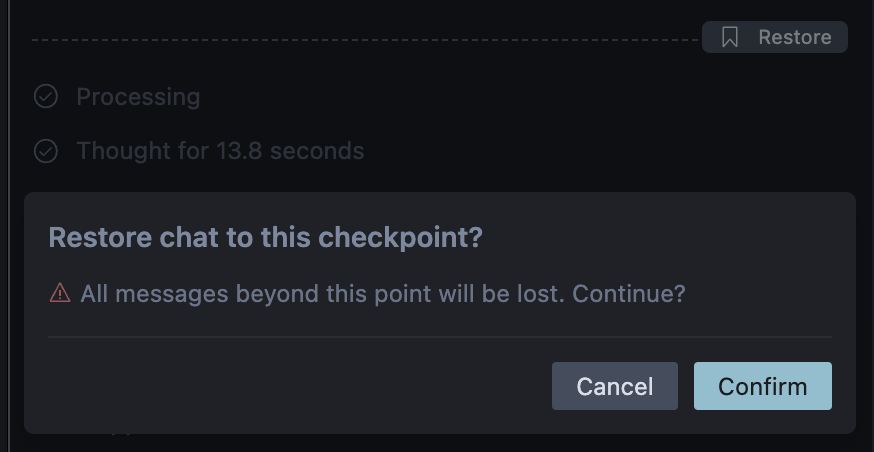Expand the Processing step
874x452 pixels.
(x=138, y=97)
